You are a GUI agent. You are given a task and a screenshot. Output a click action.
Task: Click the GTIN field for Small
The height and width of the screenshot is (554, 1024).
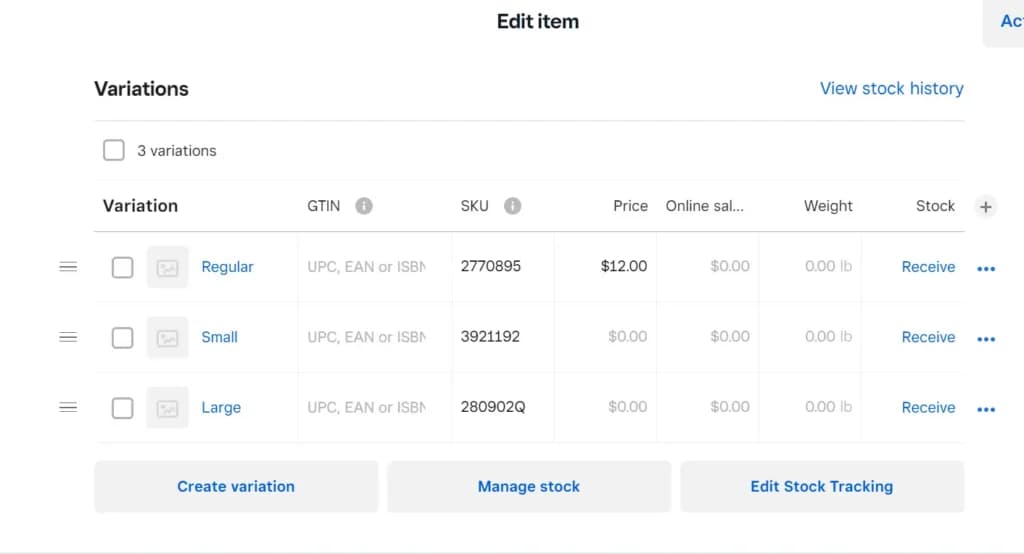coord(374,337)
